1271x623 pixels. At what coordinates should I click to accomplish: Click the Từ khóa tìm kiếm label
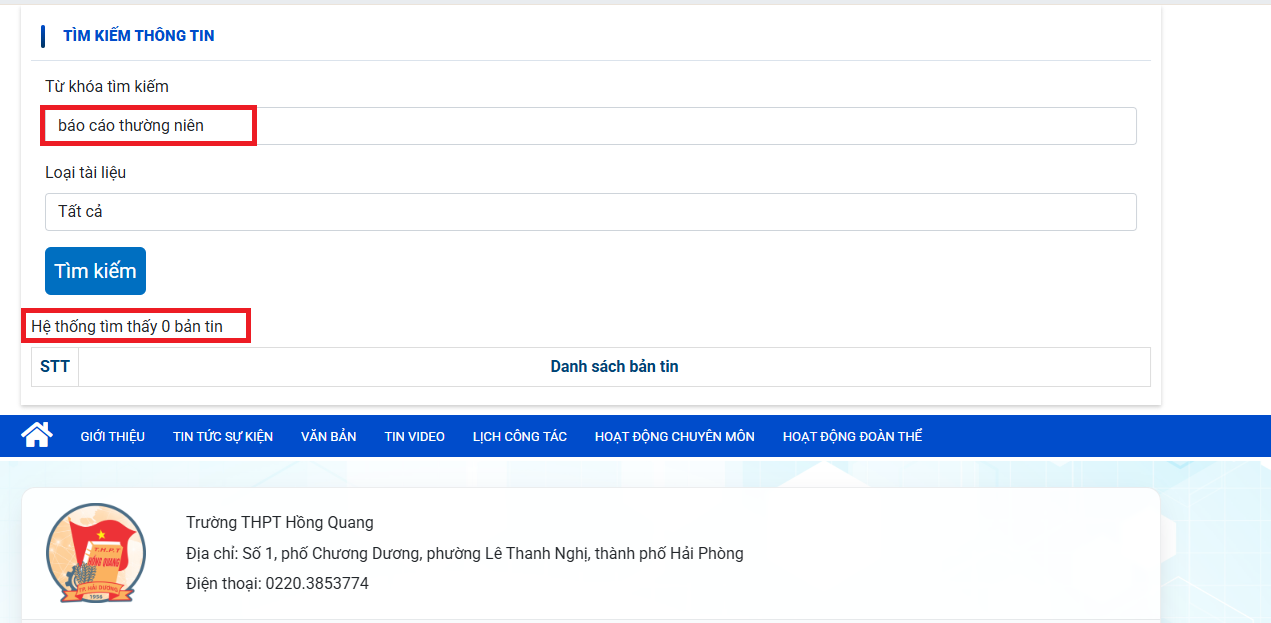coord(107,87)
